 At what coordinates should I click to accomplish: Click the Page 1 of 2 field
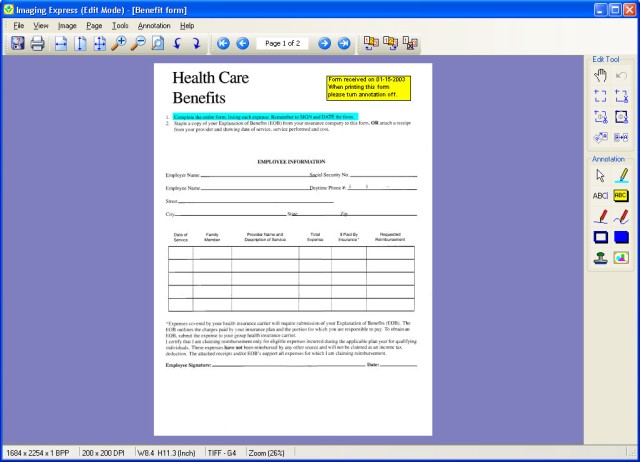pos(282,43)
